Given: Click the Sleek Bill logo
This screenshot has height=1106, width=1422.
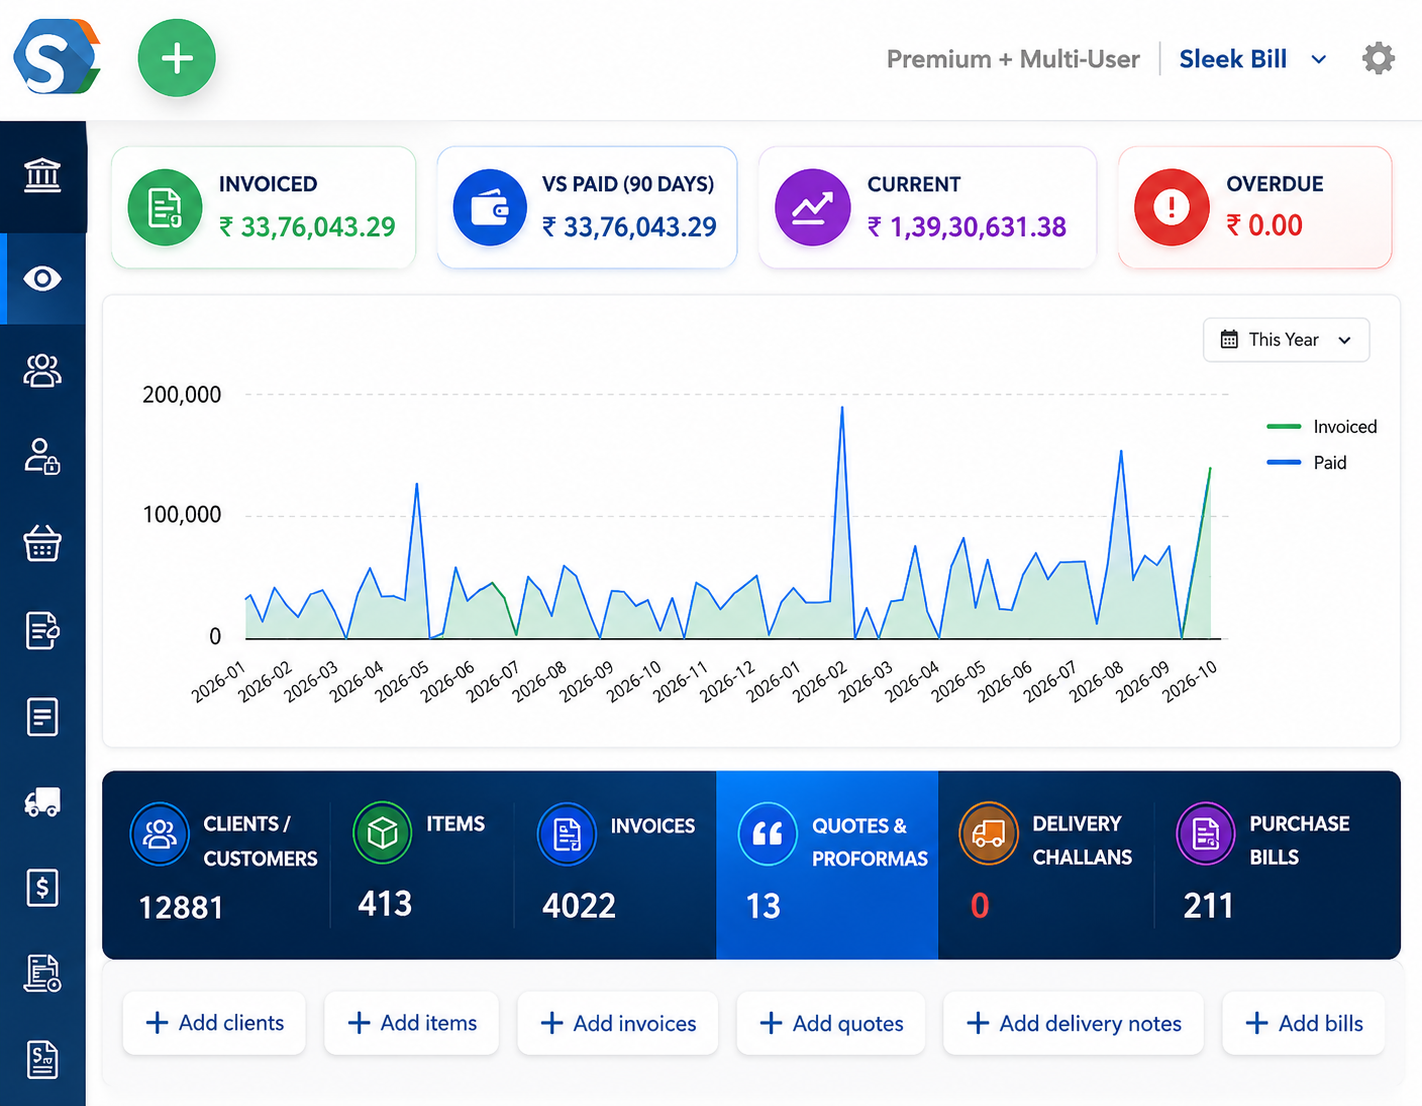Looking at the screenshot, I should [x=57, y=57].
